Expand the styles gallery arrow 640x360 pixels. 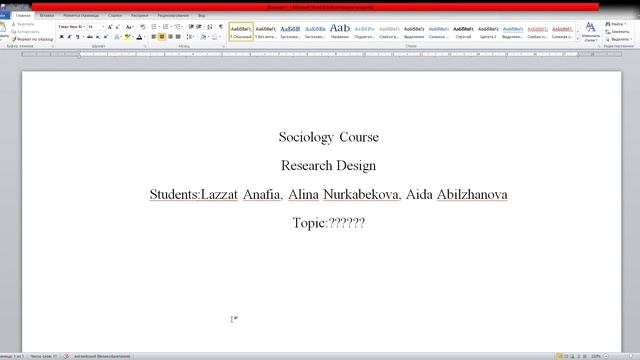[x=578, y=39]
